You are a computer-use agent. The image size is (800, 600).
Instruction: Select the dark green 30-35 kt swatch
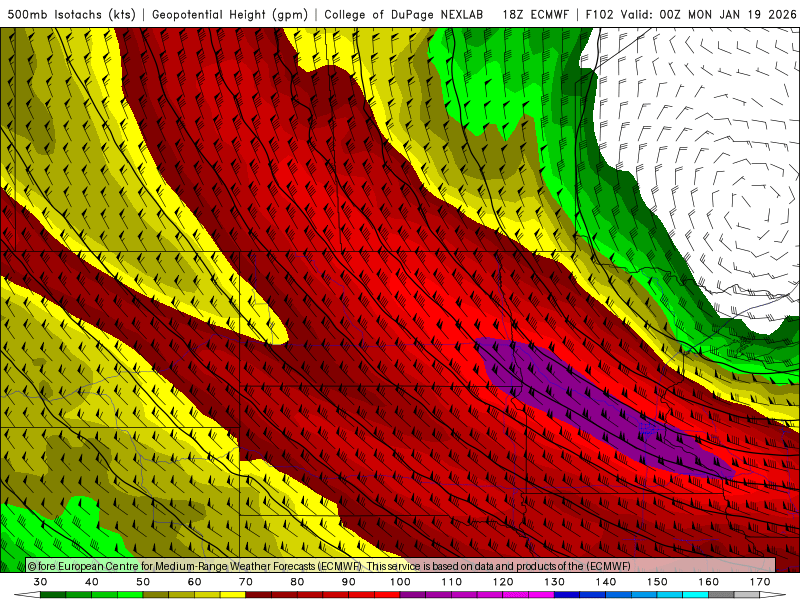point(53,595)
